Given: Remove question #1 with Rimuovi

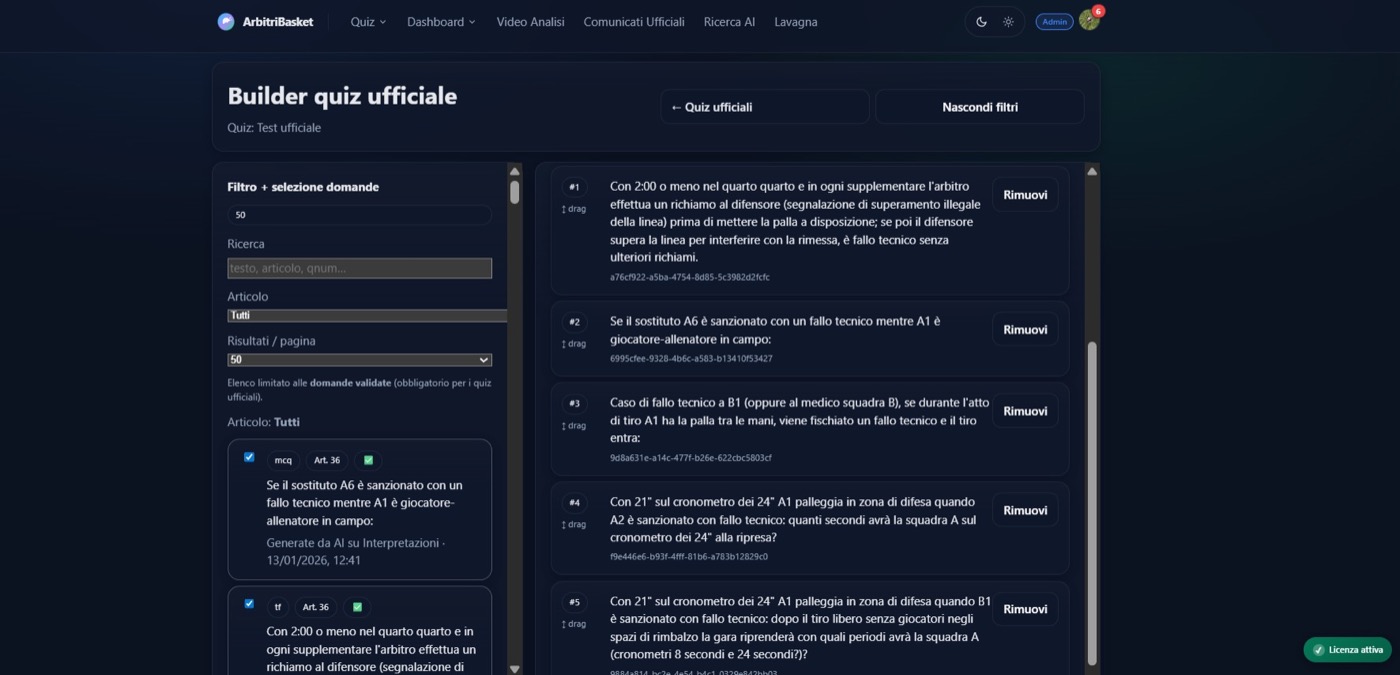Looking at the screenshot, I should 1025,195.
